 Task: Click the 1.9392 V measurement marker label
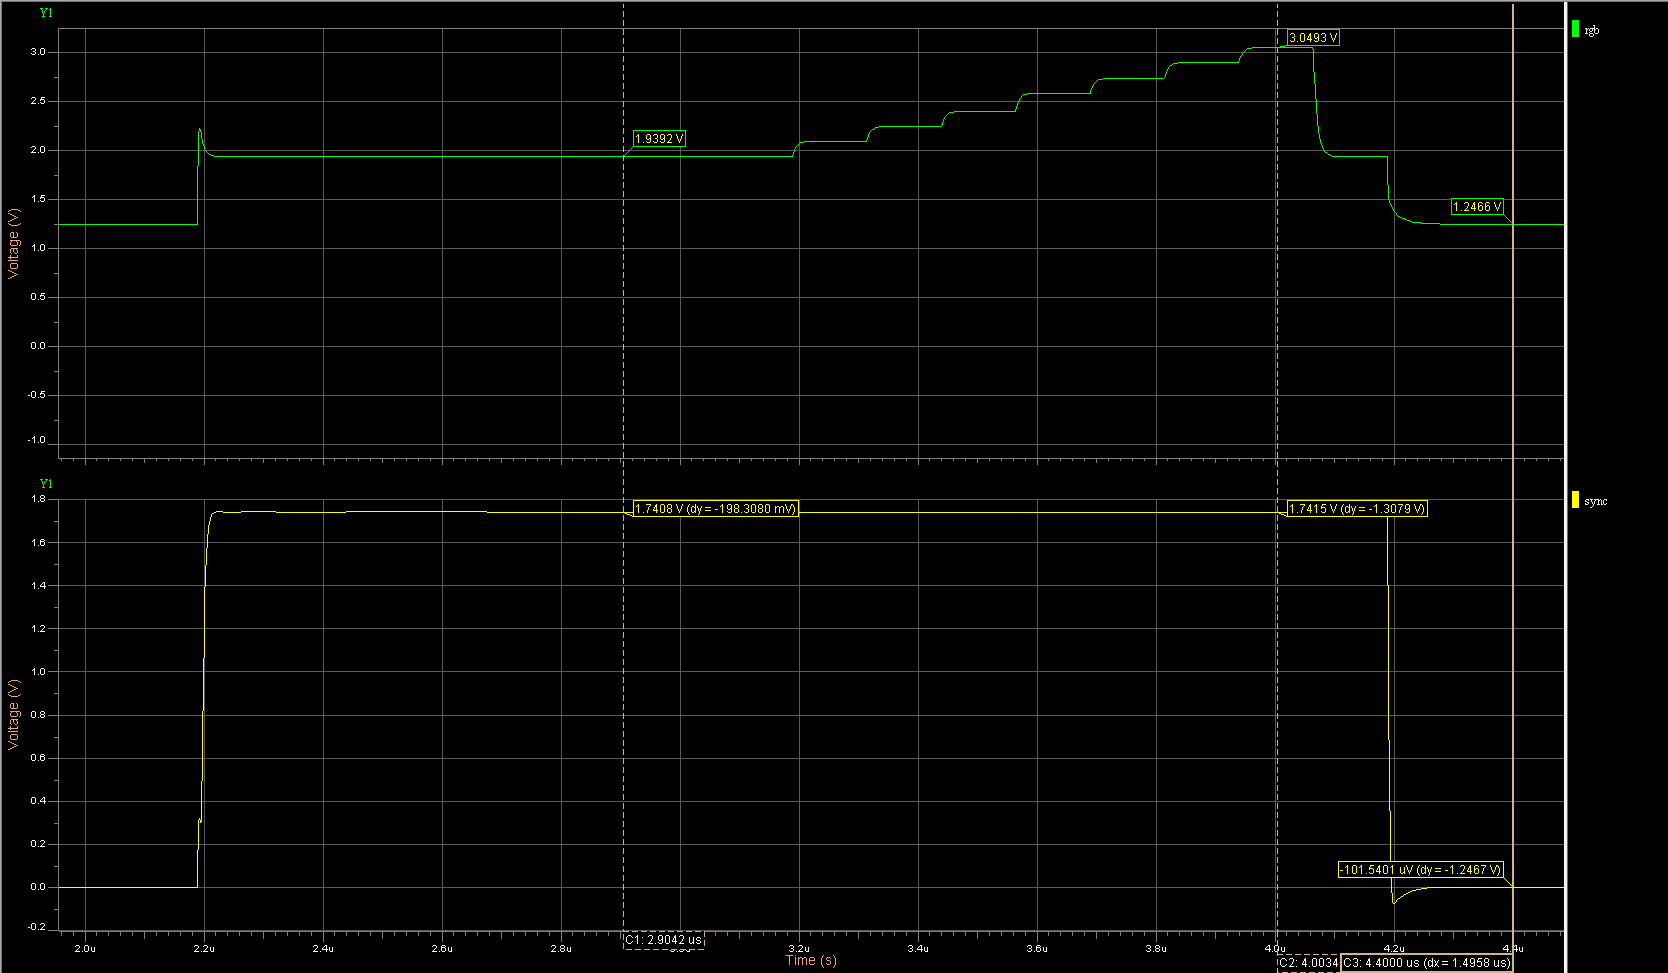[659, 139]
